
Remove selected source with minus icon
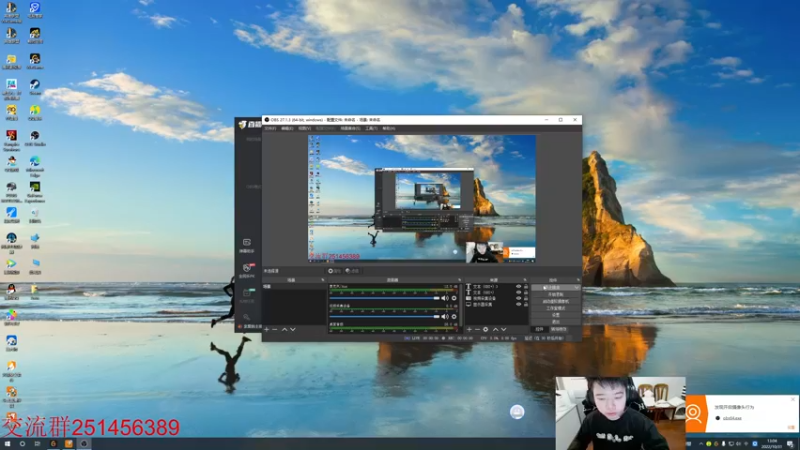pos(478,330)
